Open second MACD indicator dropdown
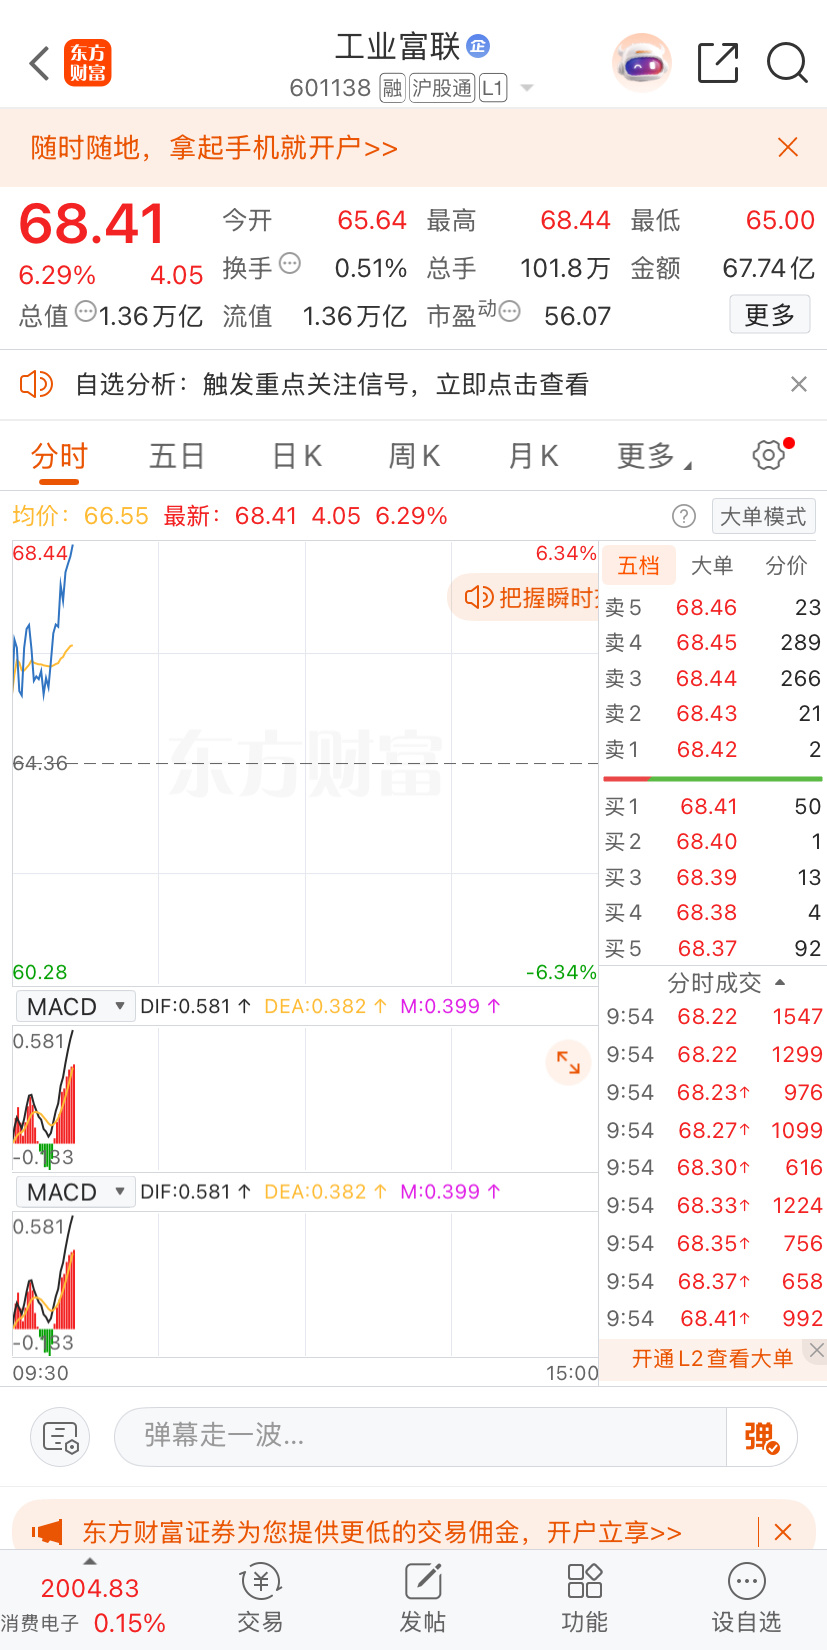Viewport: 827px width, 1650px height. pyautogui.click(x=76, y=1192)
